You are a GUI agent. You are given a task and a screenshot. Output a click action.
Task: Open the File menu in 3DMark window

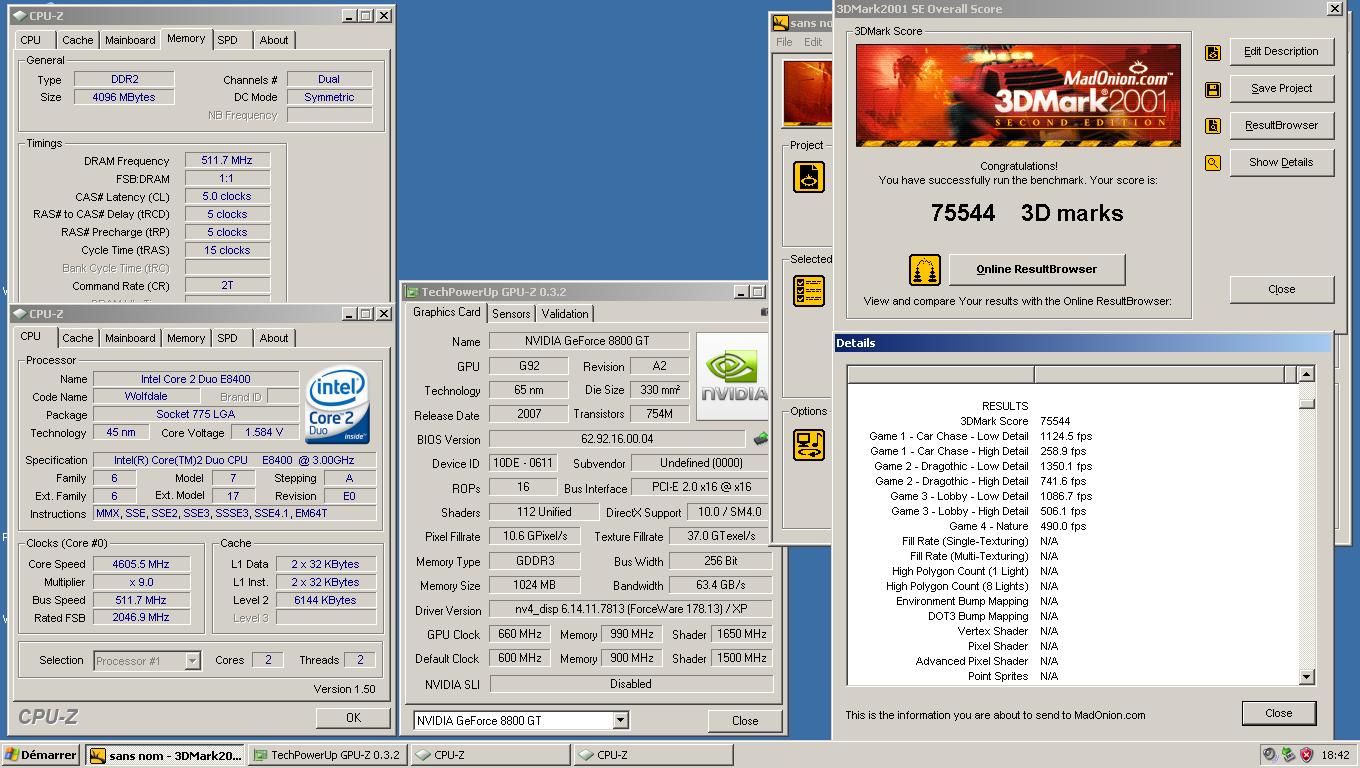784,42
